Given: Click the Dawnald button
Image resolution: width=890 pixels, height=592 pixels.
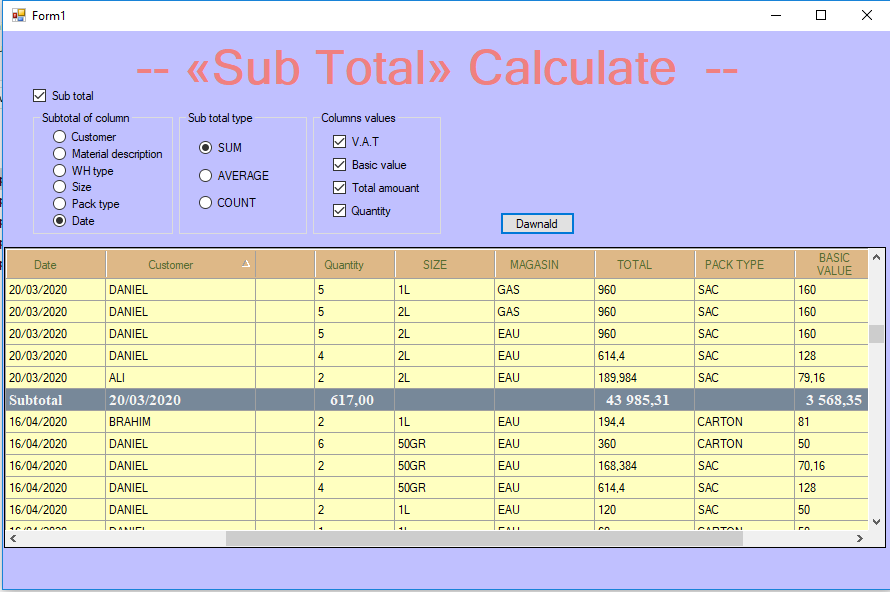Looking at the screenshot, I should pyautogui.click(x=537, y=224).
